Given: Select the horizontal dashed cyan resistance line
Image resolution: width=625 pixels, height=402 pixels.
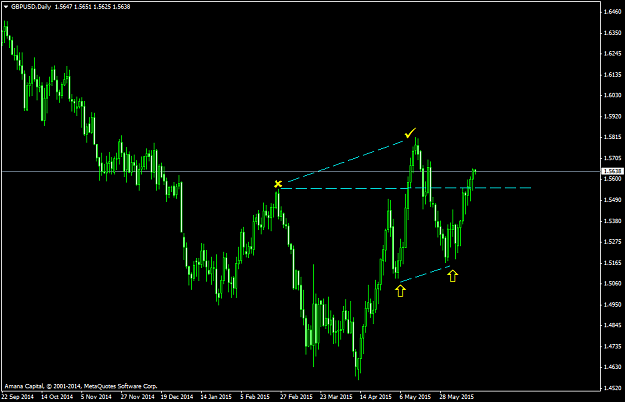Looking at the screenshot, I should (406, 188).
